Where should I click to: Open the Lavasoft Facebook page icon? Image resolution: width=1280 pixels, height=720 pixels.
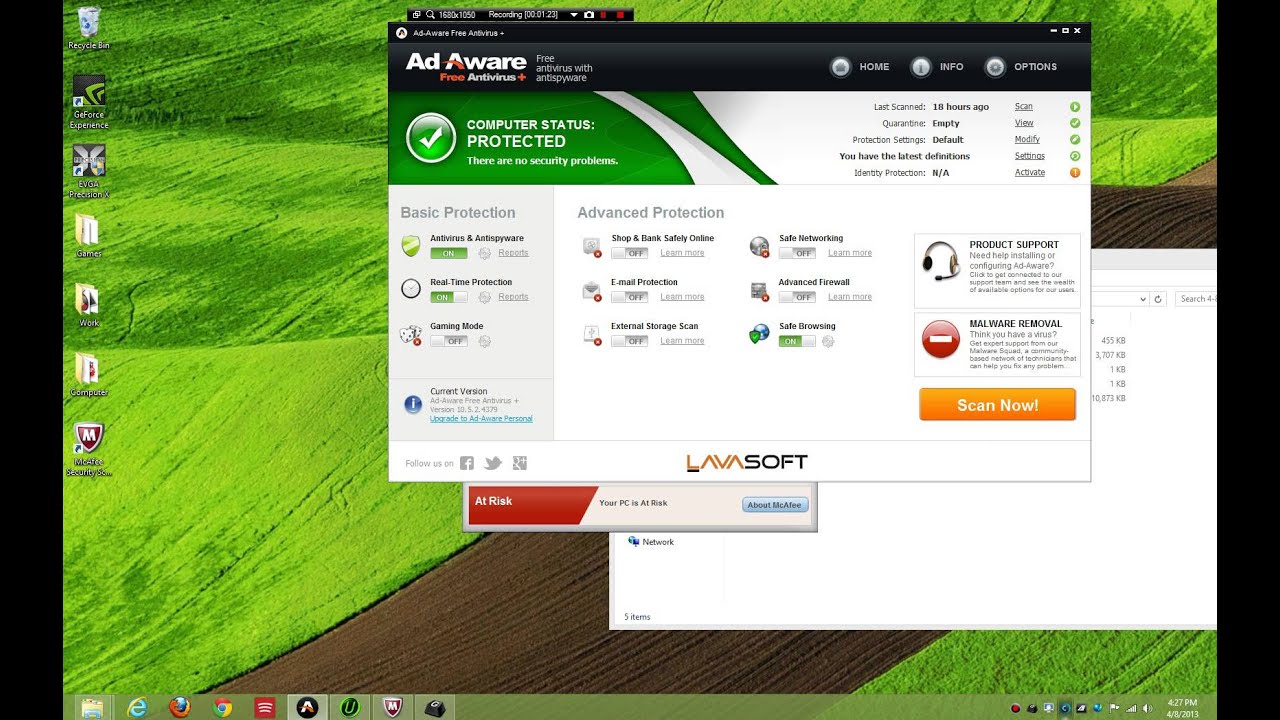click(x=467, y=463)
